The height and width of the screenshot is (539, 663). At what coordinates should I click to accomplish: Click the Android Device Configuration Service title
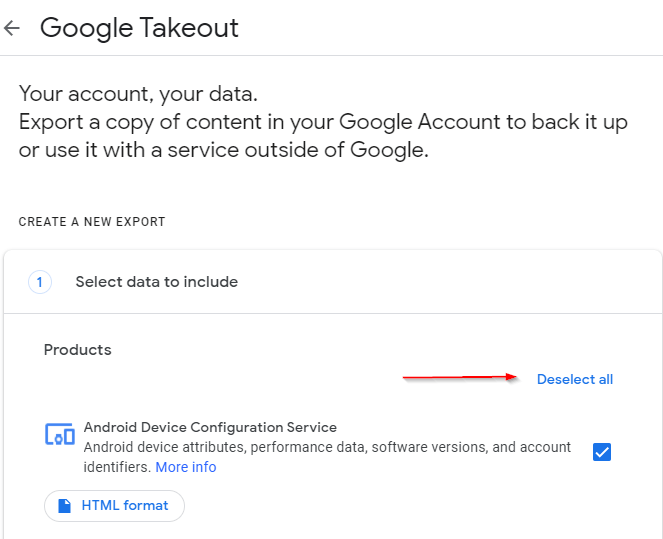[210, 427]
